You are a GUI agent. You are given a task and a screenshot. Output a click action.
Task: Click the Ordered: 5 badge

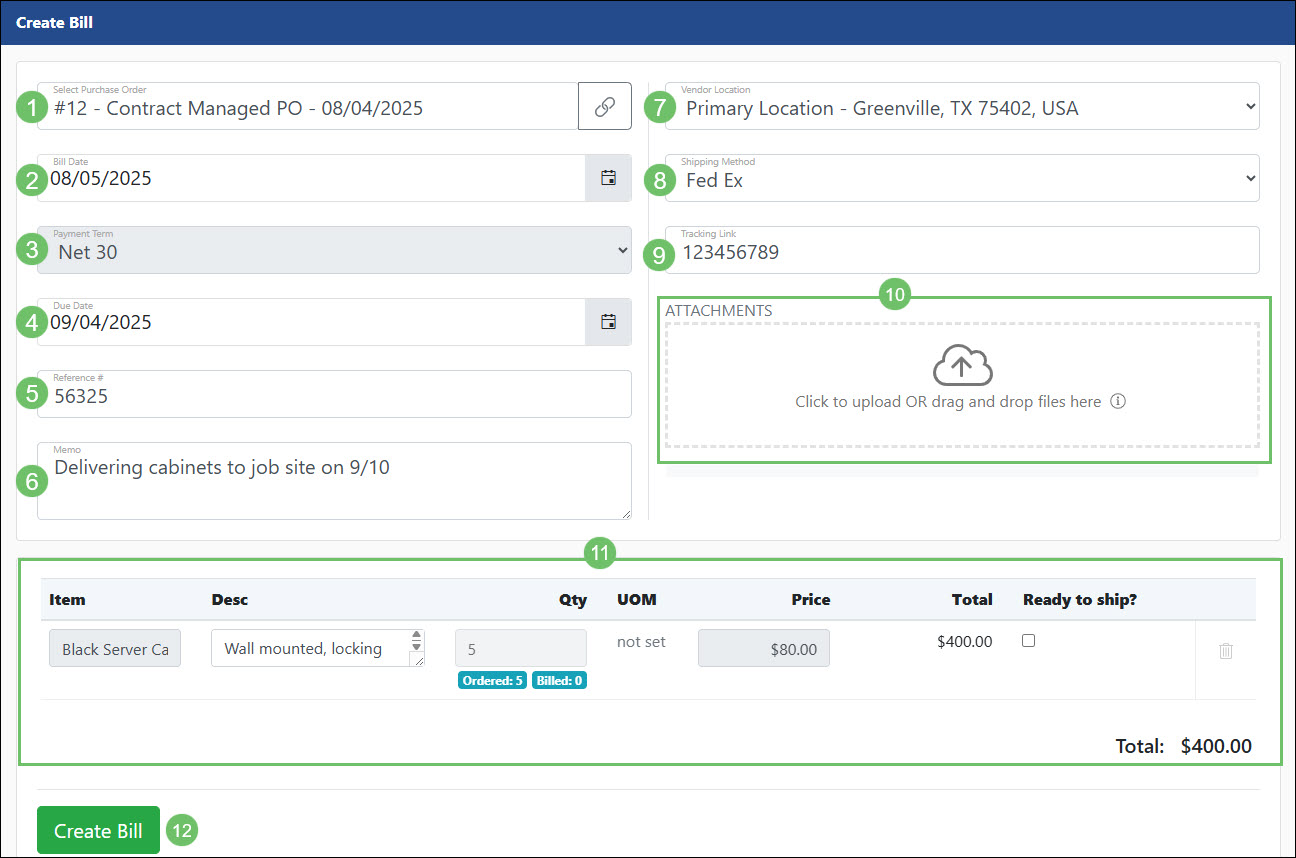click(492, 679)
